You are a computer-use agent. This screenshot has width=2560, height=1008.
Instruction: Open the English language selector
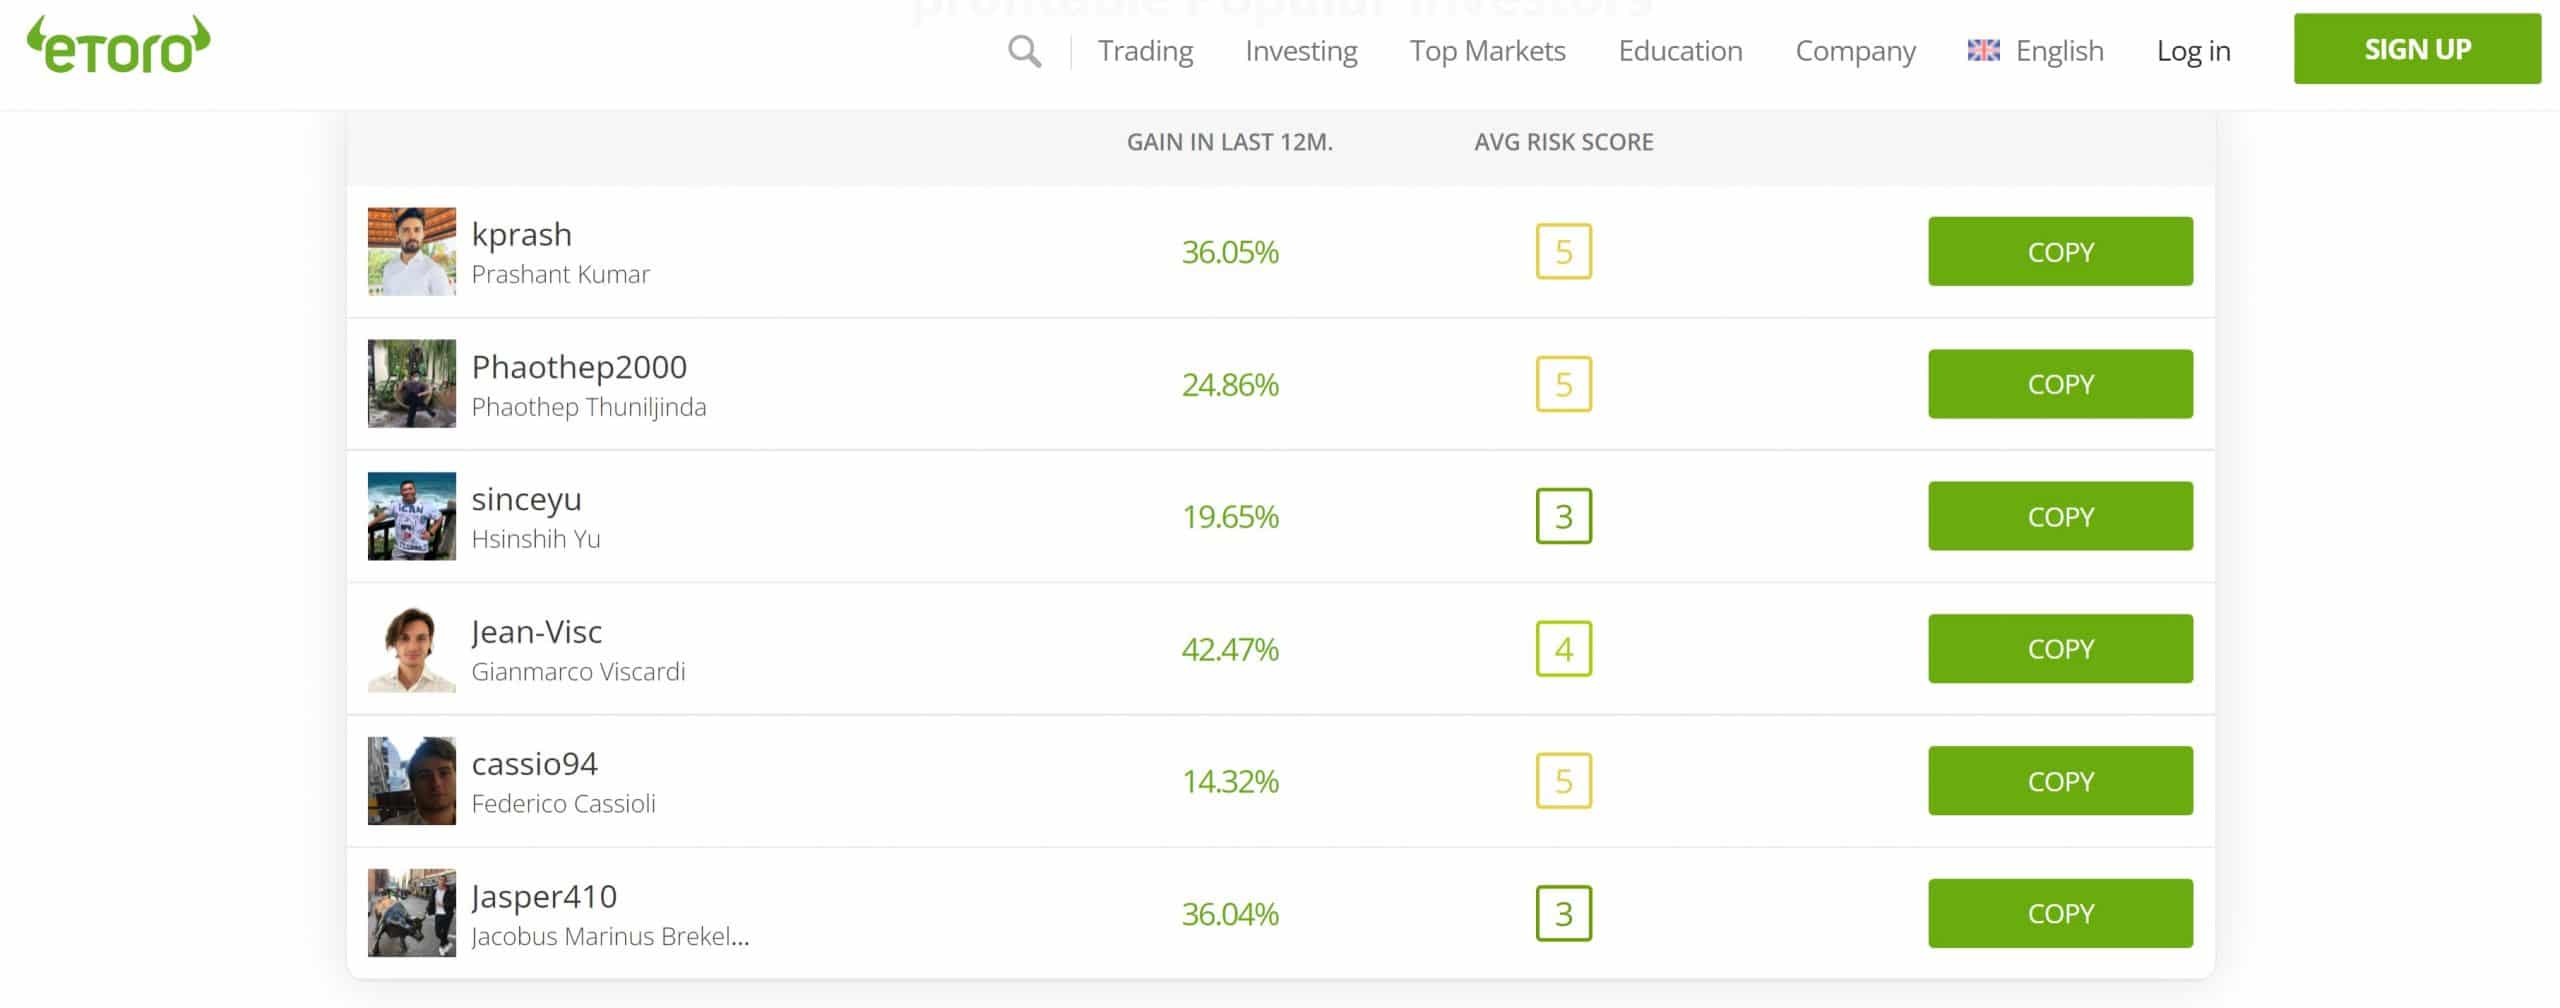(x=2059, y=50)
